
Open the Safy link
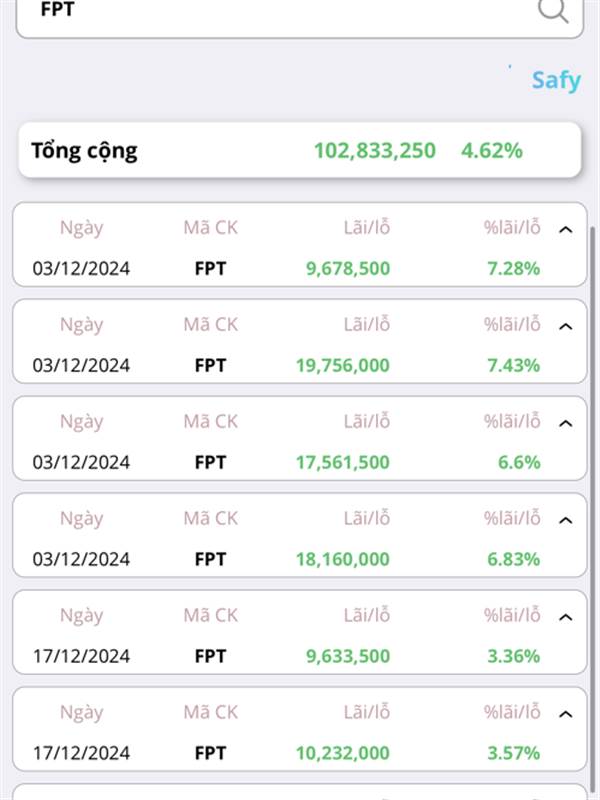(x=556, y=81)
